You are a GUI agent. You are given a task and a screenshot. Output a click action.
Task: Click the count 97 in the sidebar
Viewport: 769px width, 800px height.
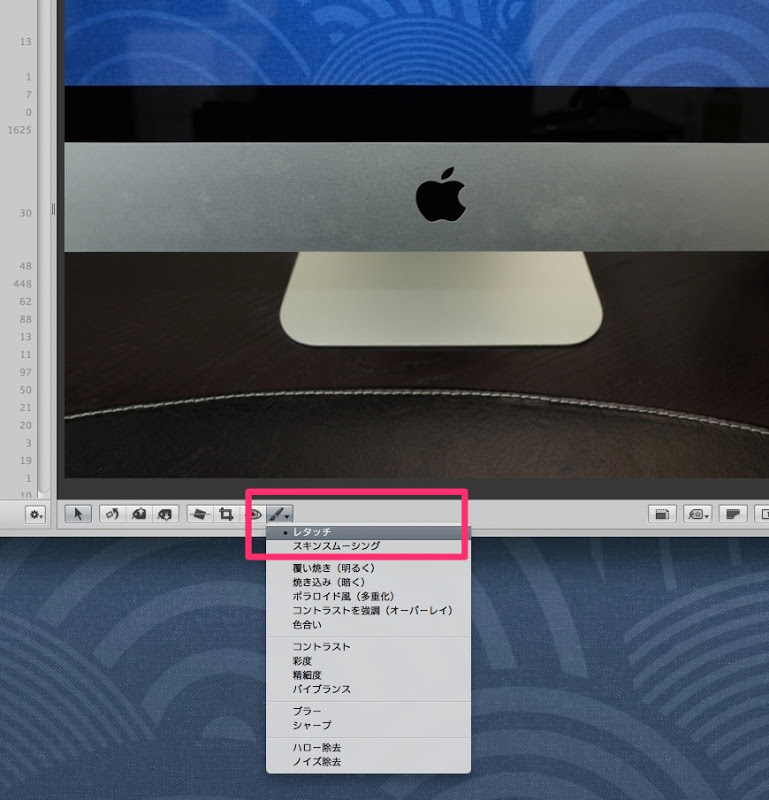pyautogui.click(x=26, y=372)
